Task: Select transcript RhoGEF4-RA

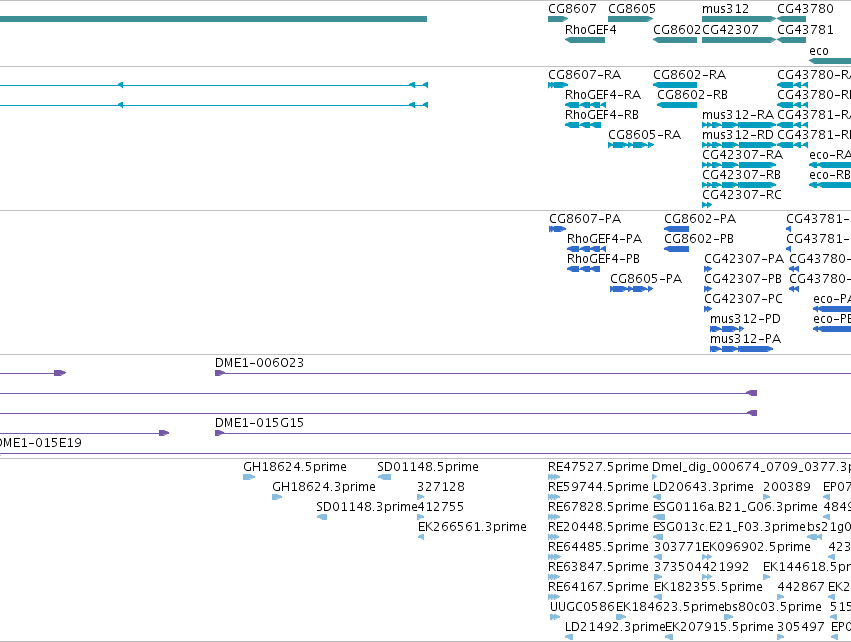Action: point(585,105)
